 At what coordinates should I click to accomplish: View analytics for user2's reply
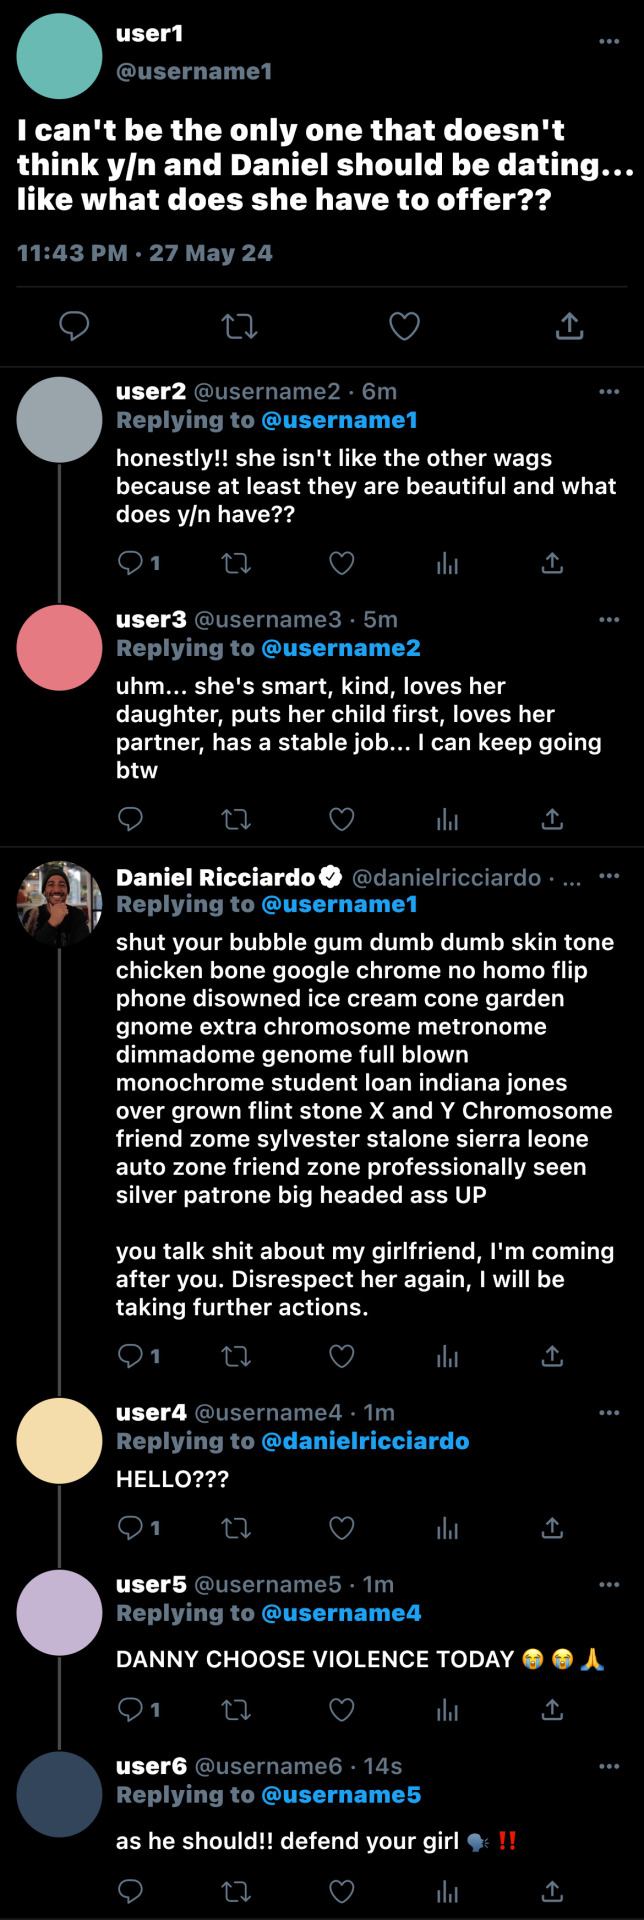(x=447, y=564)
